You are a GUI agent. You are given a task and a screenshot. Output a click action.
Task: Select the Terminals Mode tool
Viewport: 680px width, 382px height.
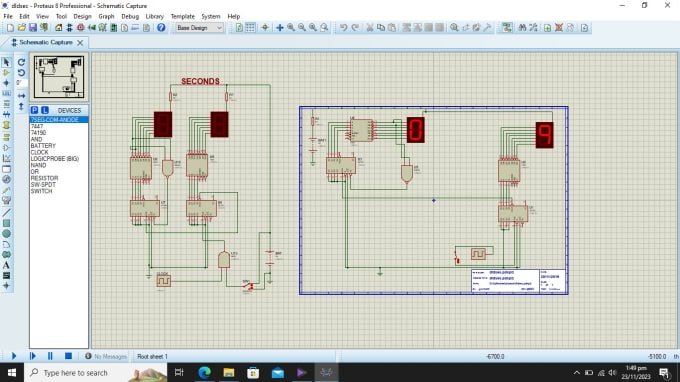pyautogui.click(x=6, y=137)
